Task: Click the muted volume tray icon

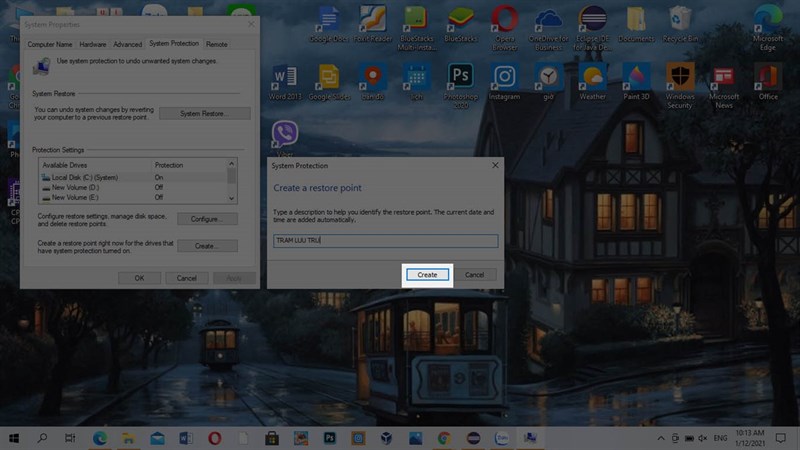Action: tap(703, 438)
